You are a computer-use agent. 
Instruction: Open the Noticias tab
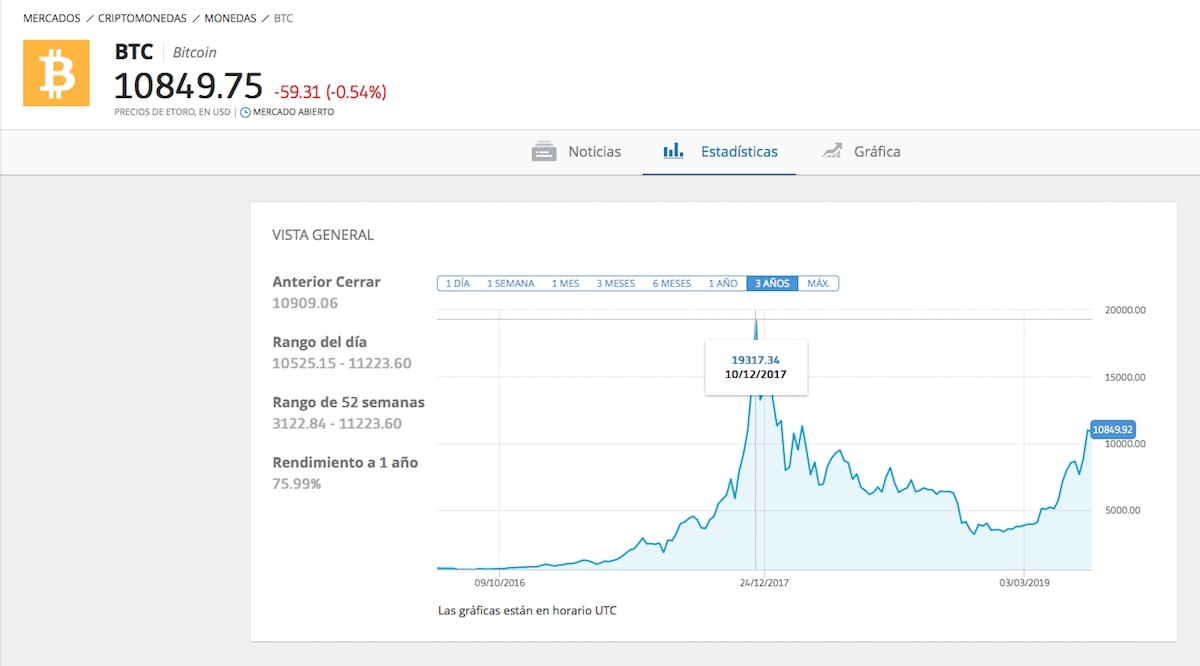click(594, 152)
